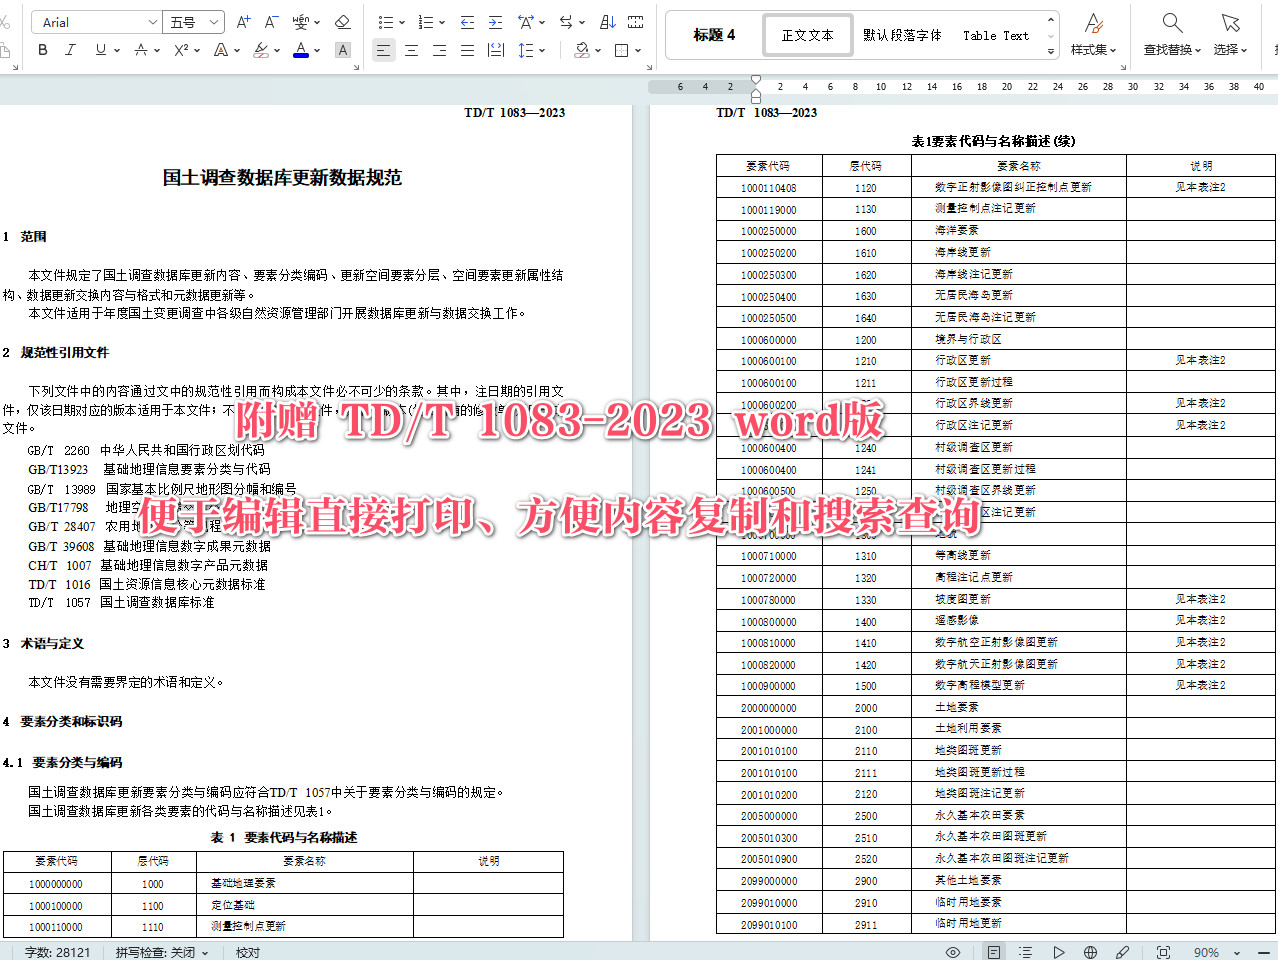Toggle the bulleted list
This screenshot has width=1278, height=960.
387,21
